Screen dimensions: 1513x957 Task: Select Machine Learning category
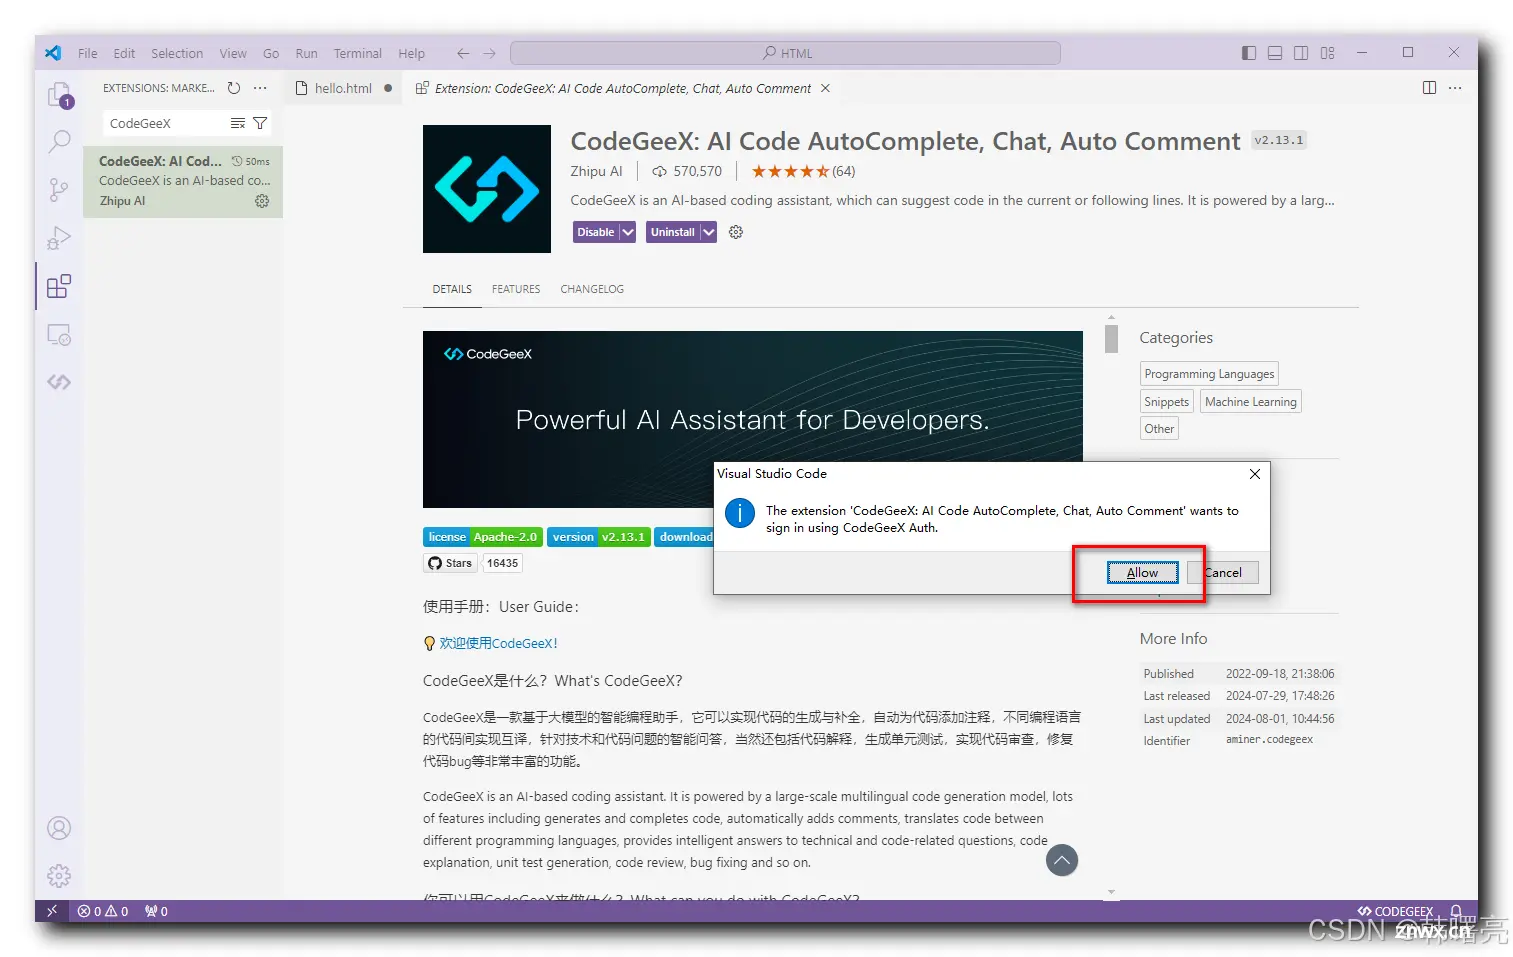(x=1251, y=401)
